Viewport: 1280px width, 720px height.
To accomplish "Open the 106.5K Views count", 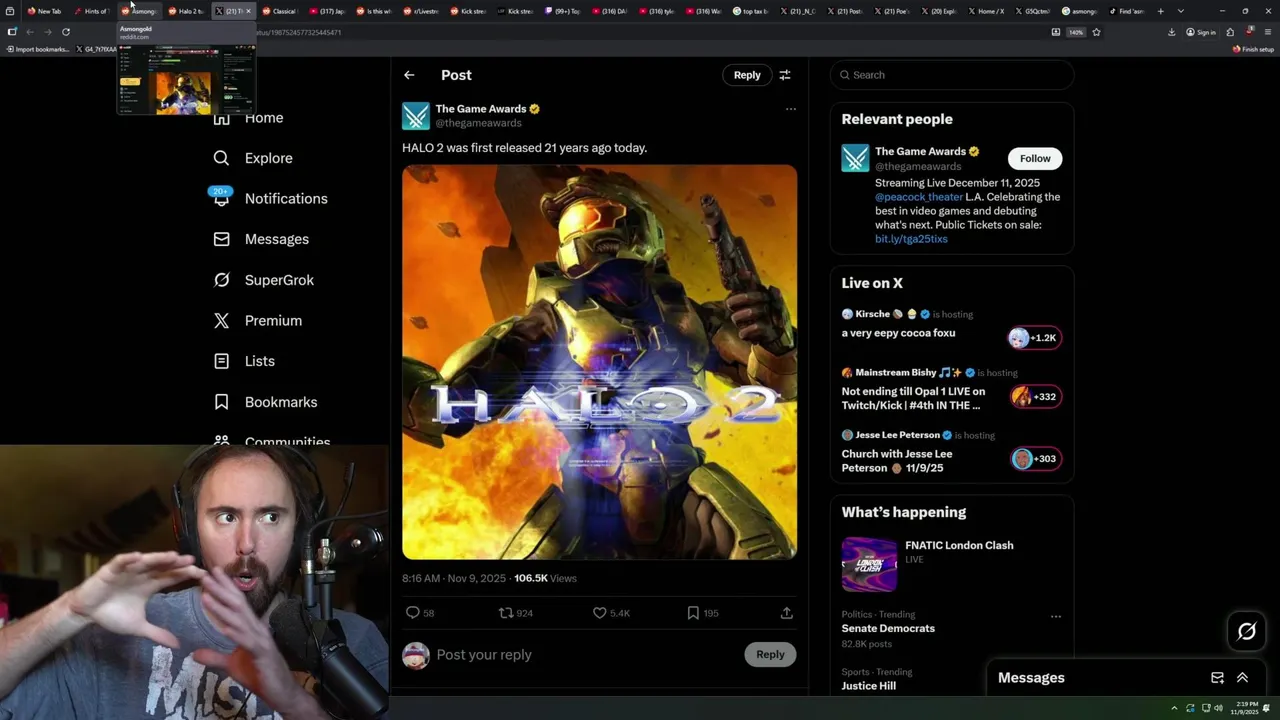I will point(545,578).
